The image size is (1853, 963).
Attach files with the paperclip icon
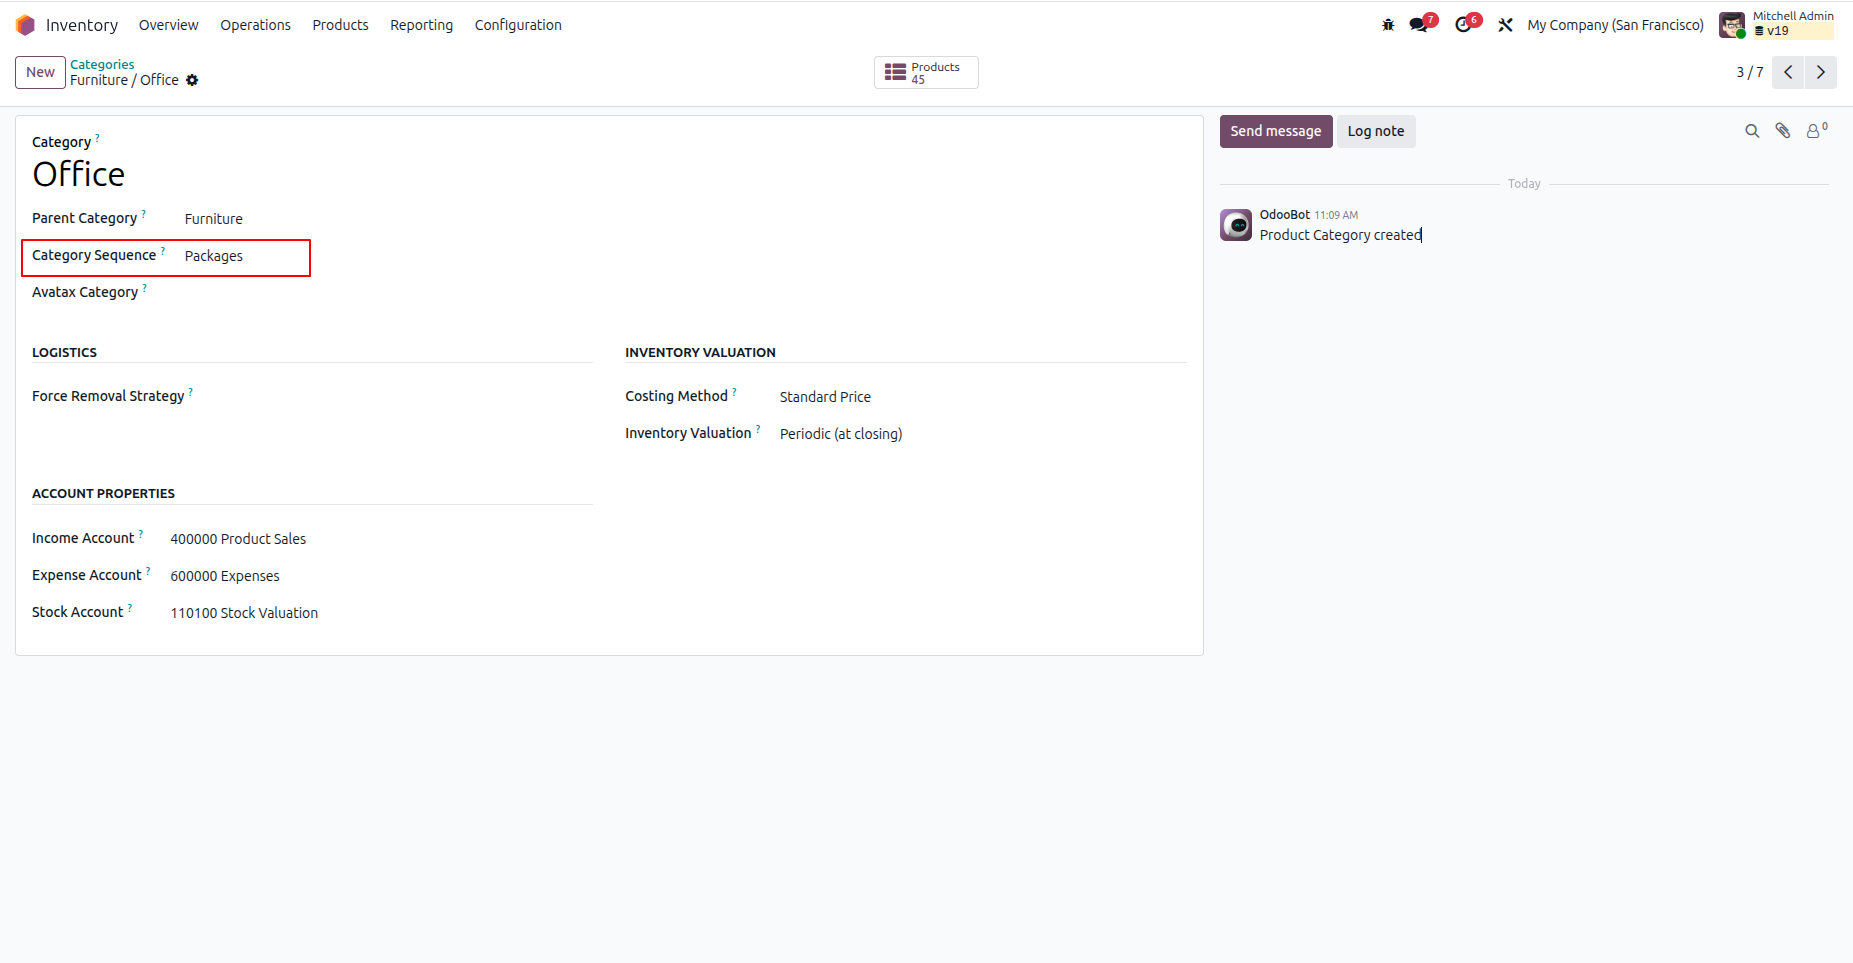[1783, 131]
